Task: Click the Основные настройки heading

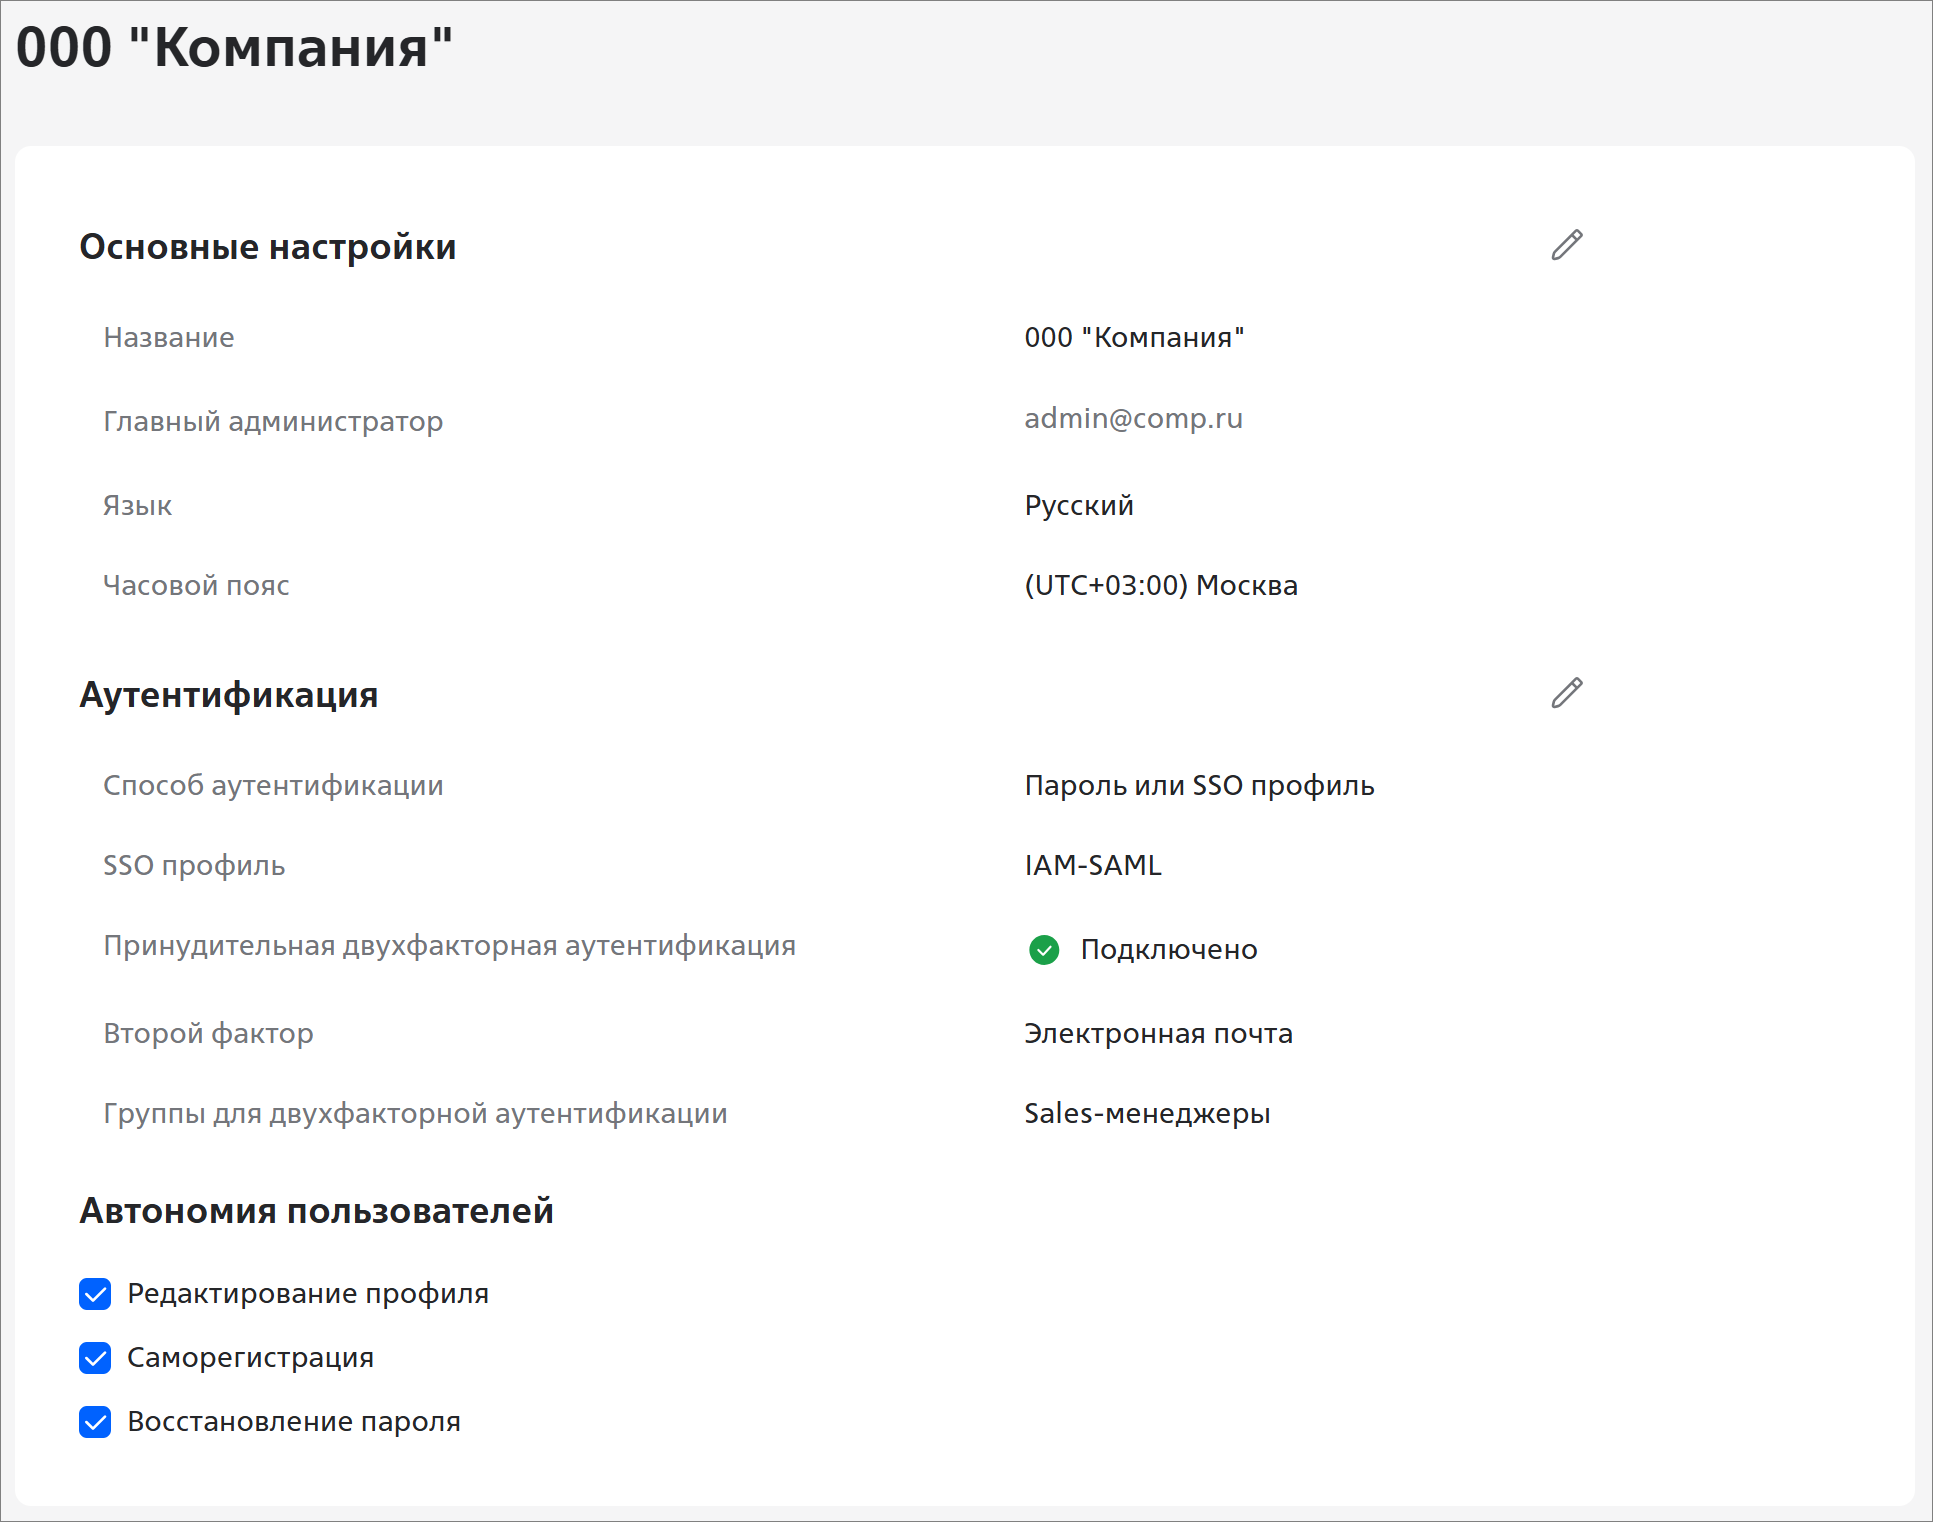Action: 267,247
